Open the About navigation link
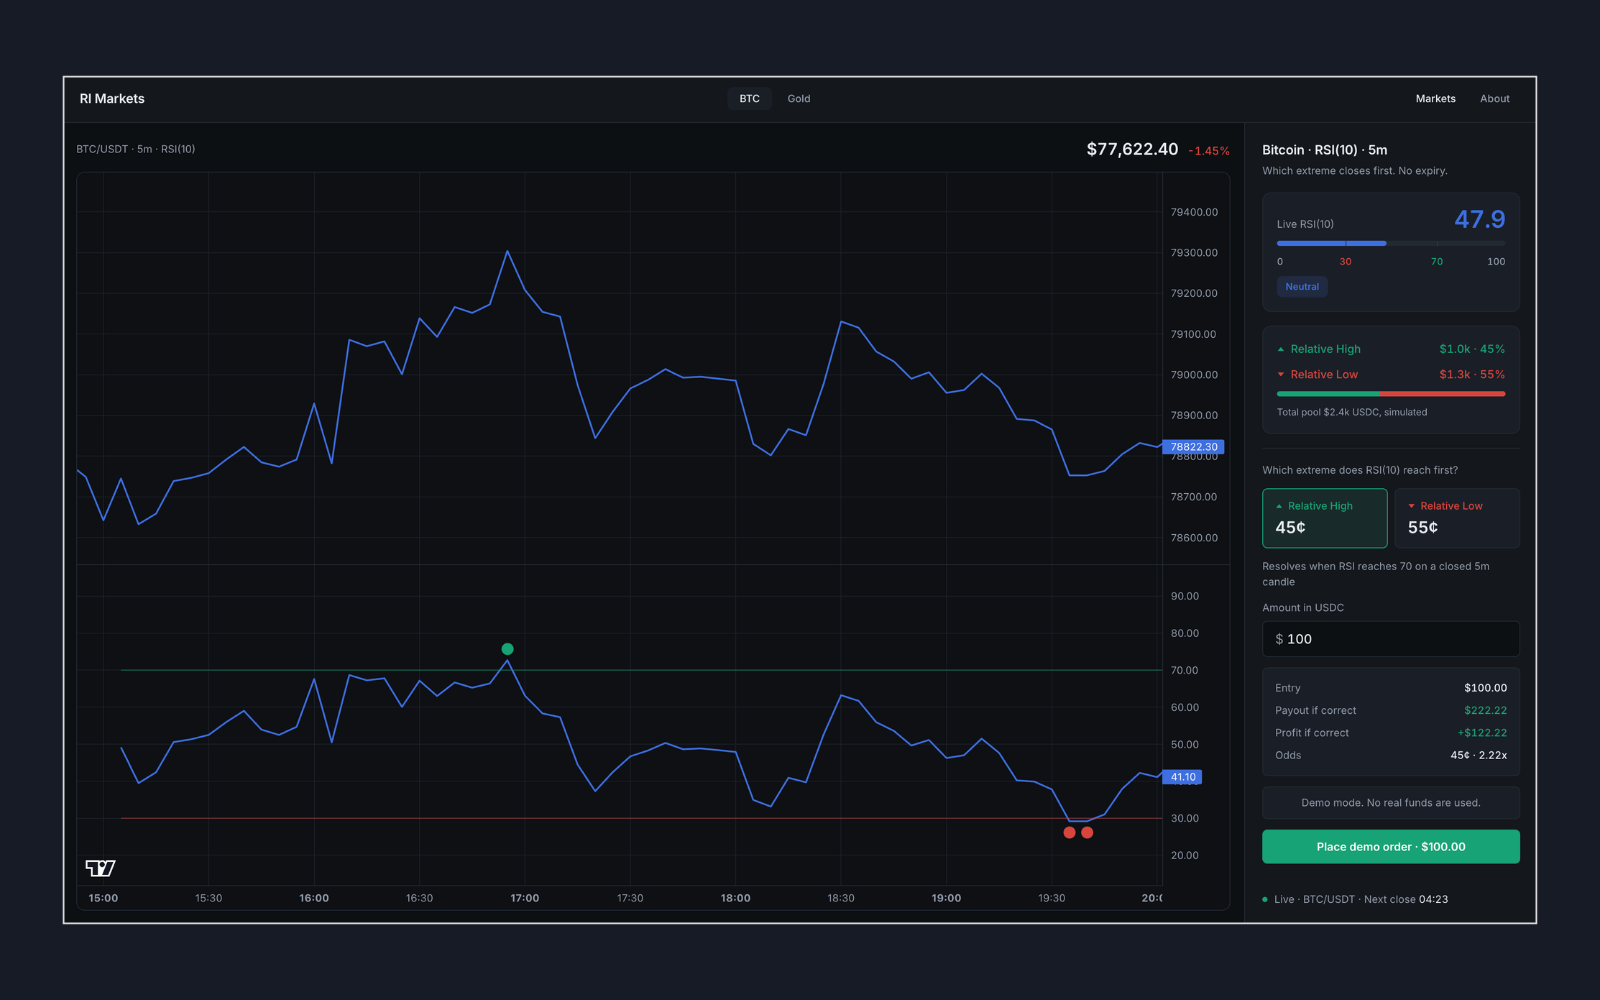This screenshot has height=1000, width=1600. click(1494, 98)
